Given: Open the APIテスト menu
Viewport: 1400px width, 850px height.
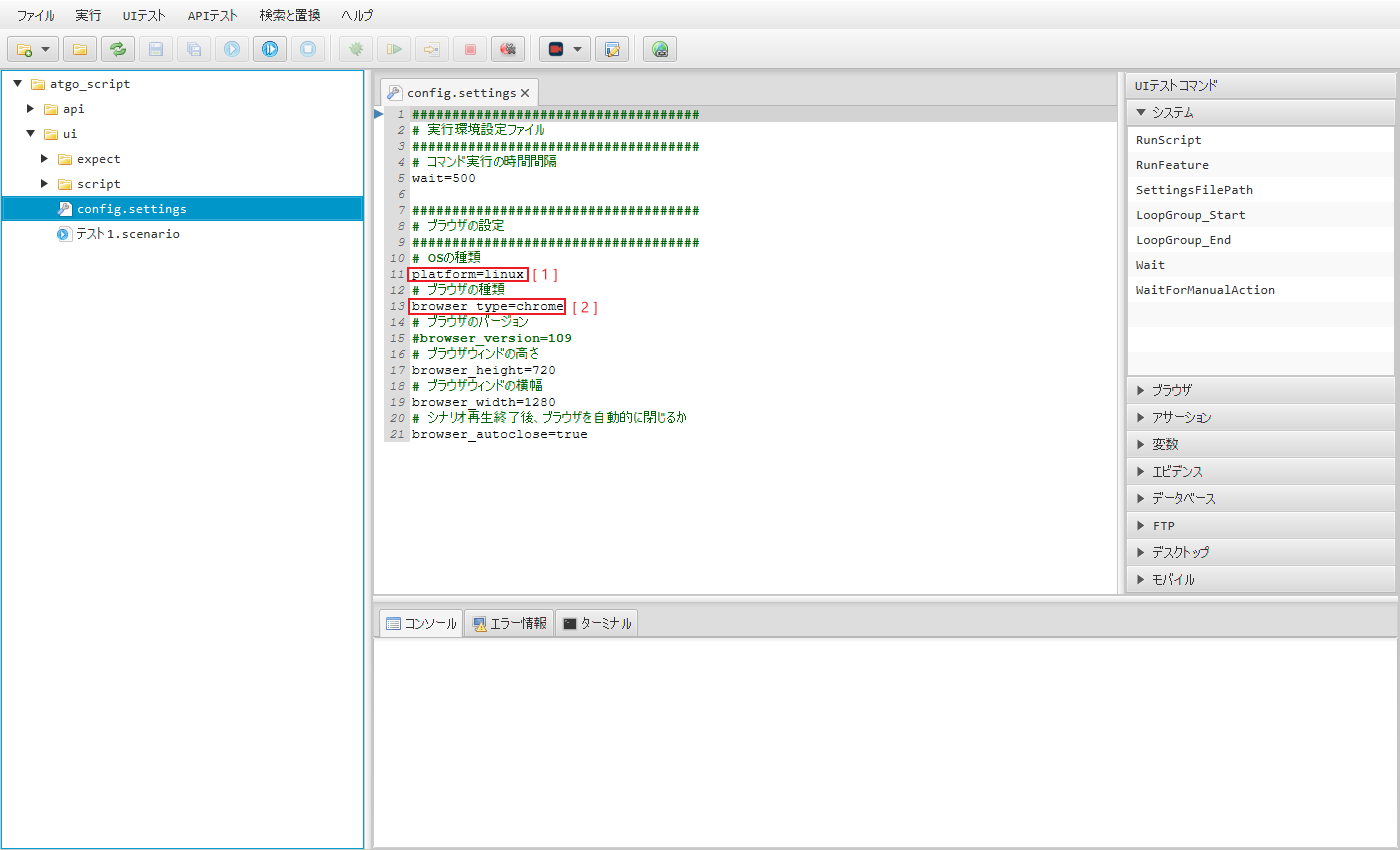Looking at the screenshot, I should coord(212,16).
